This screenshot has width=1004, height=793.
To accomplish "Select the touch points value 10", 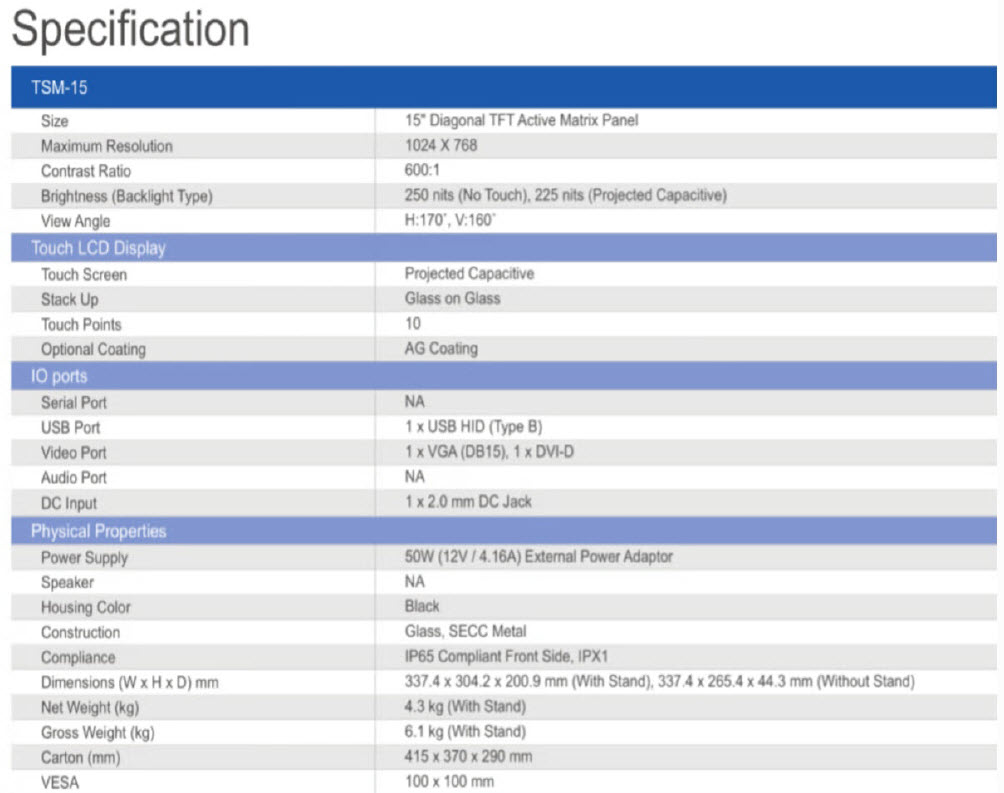I will point(413,323).
